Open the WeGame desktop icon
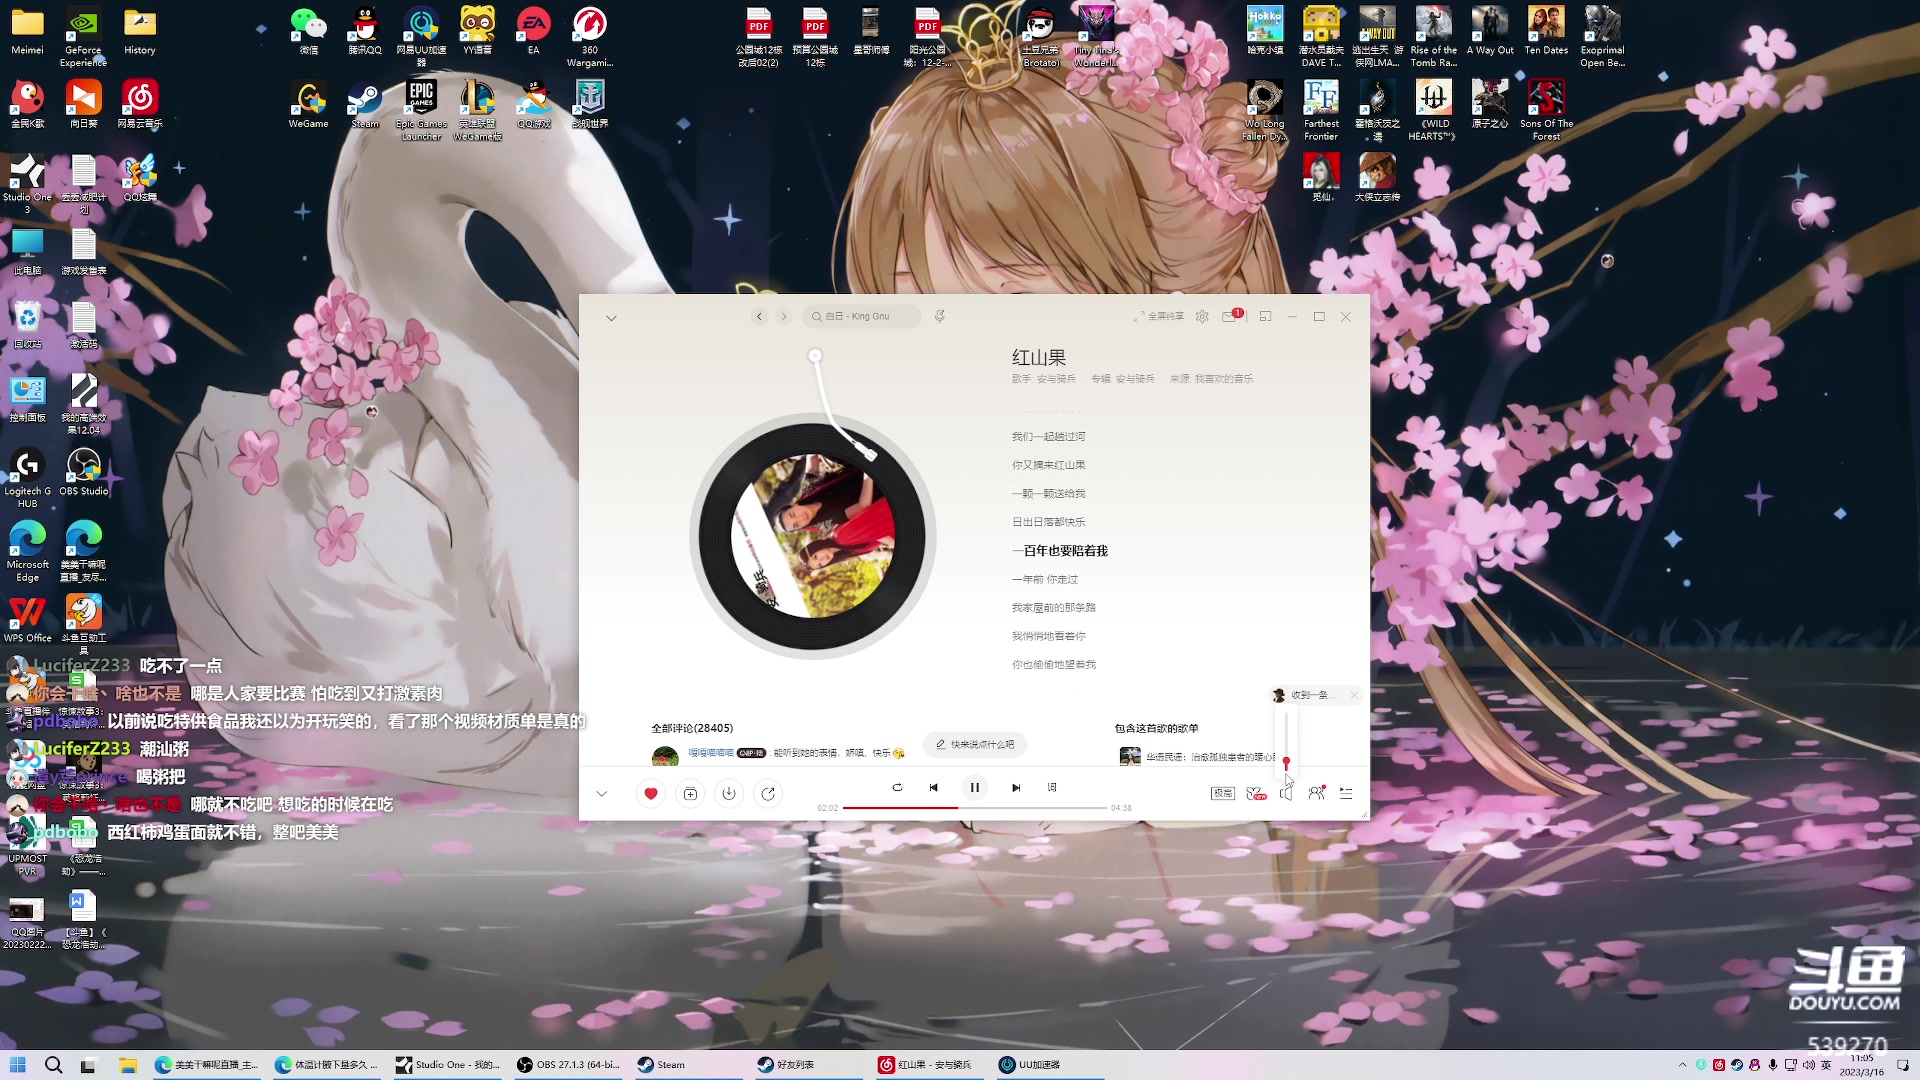This screenshot has height=1080, width=1920. tap(308, 105)
